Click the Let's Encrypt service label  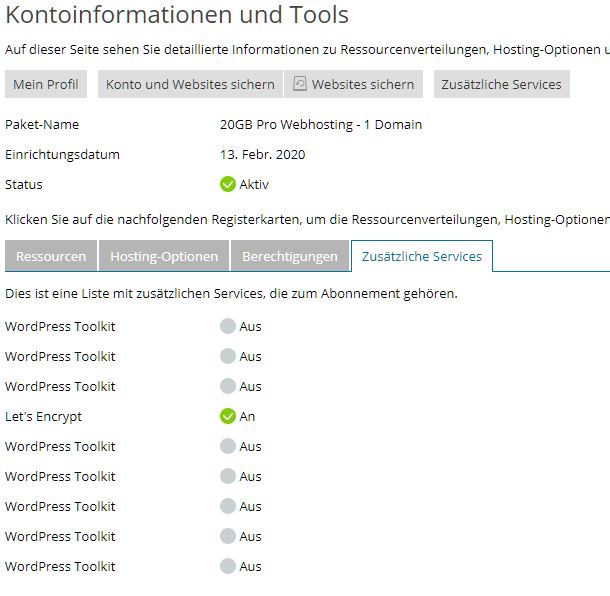pyautogui.click(x=44, y=417)
